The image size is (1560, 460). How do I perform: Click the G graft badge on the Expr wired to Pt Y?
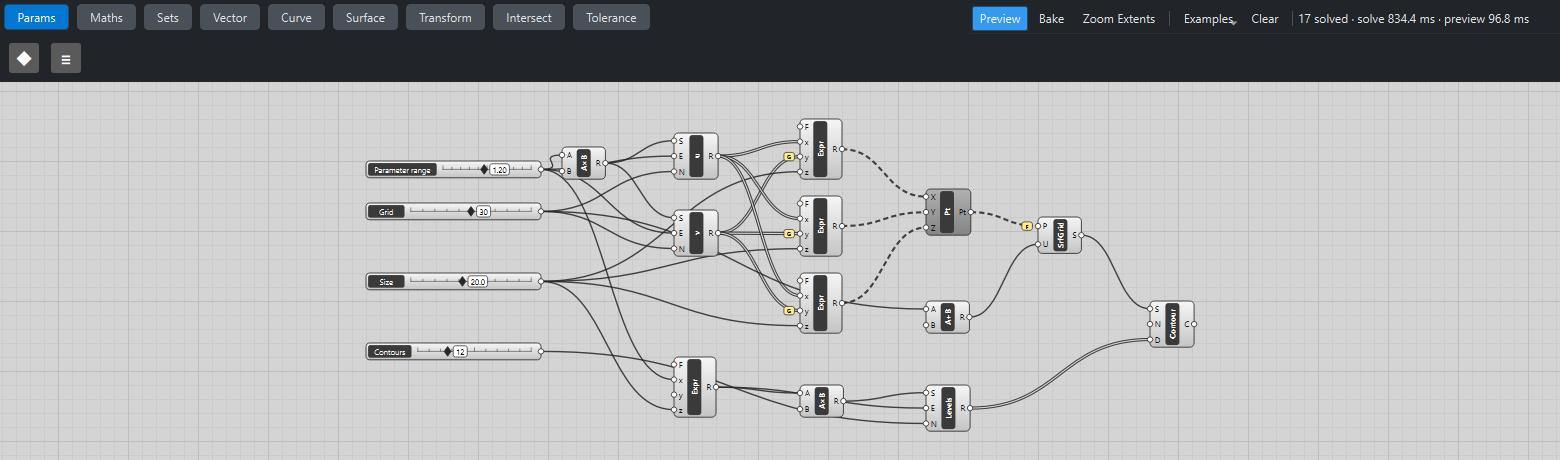(789, 234)
